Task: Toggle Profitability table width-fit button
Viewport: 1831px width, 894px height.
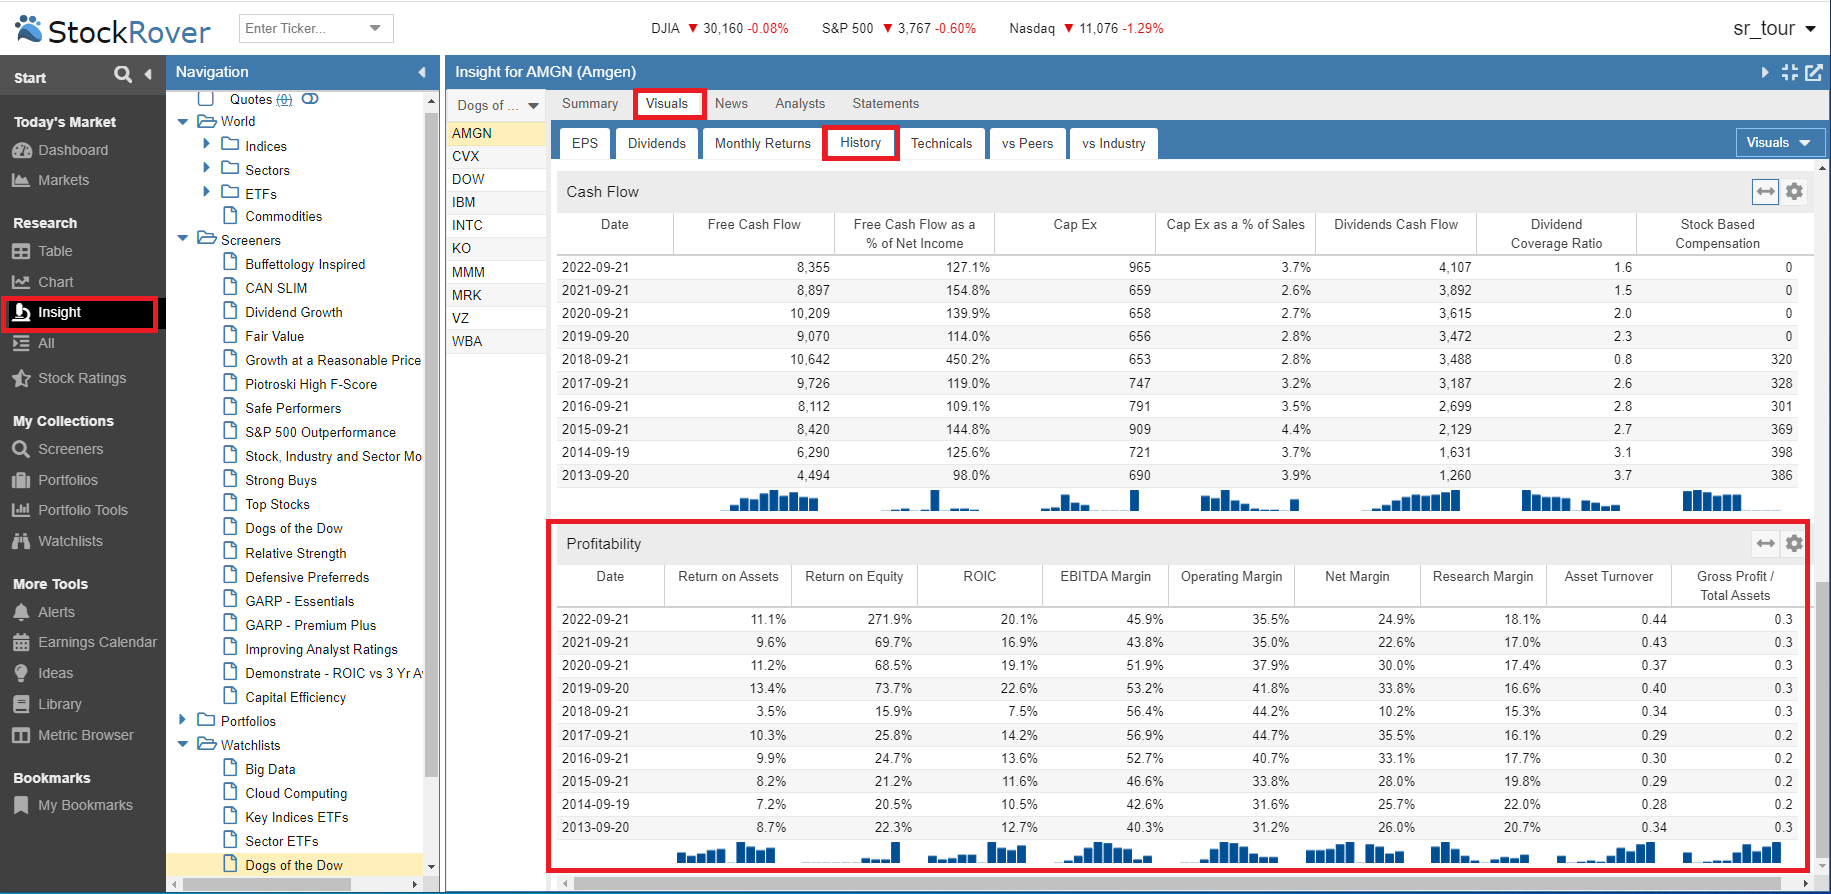Action: click(x=1766, y=543)
